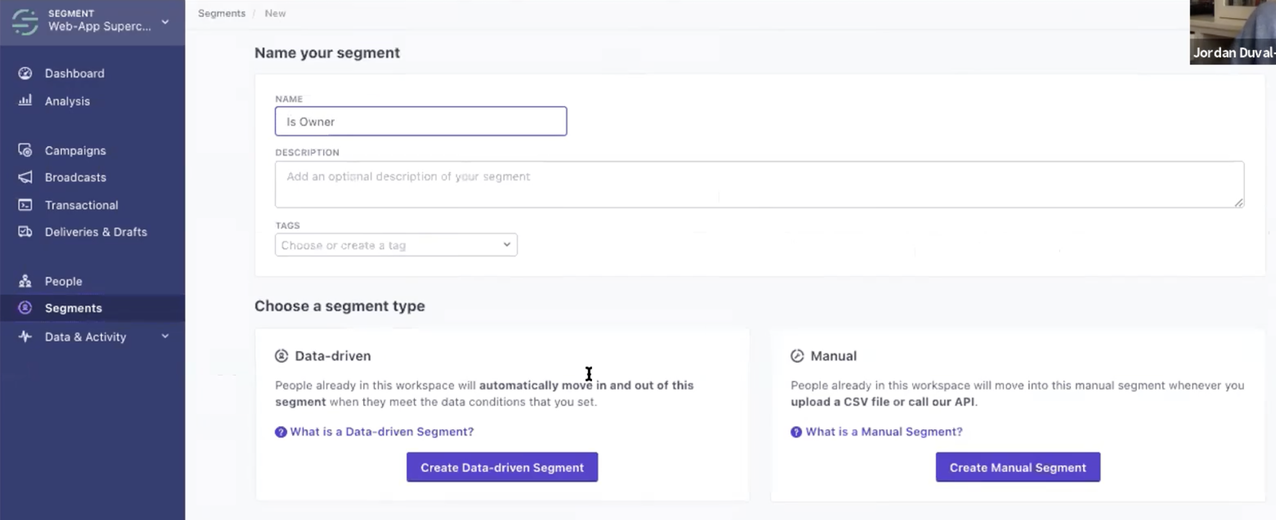Image resolution: width=1276 pixels, height=520 pixels.
Task: Click the Broadcasts megaphone icon
Action: (25, 177)
